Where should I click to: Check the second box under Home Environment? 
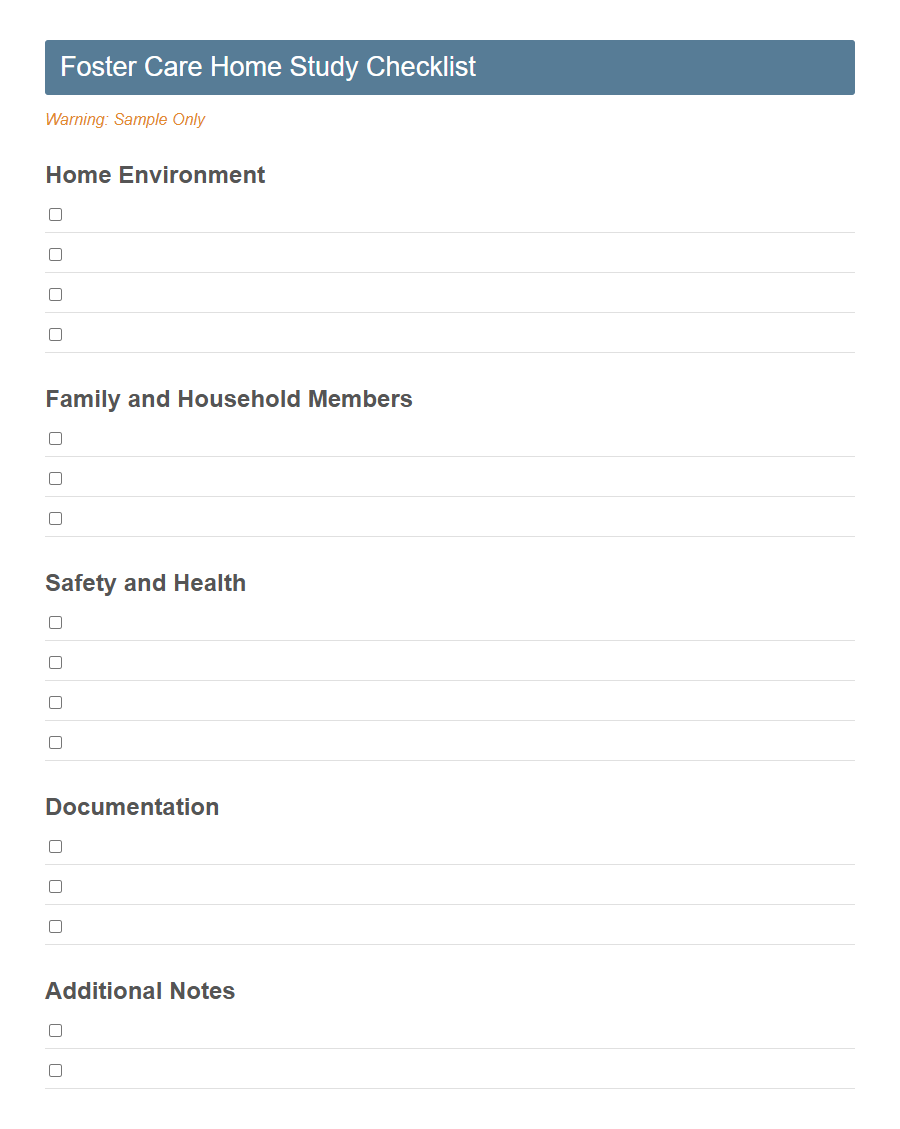pos(55,254)
